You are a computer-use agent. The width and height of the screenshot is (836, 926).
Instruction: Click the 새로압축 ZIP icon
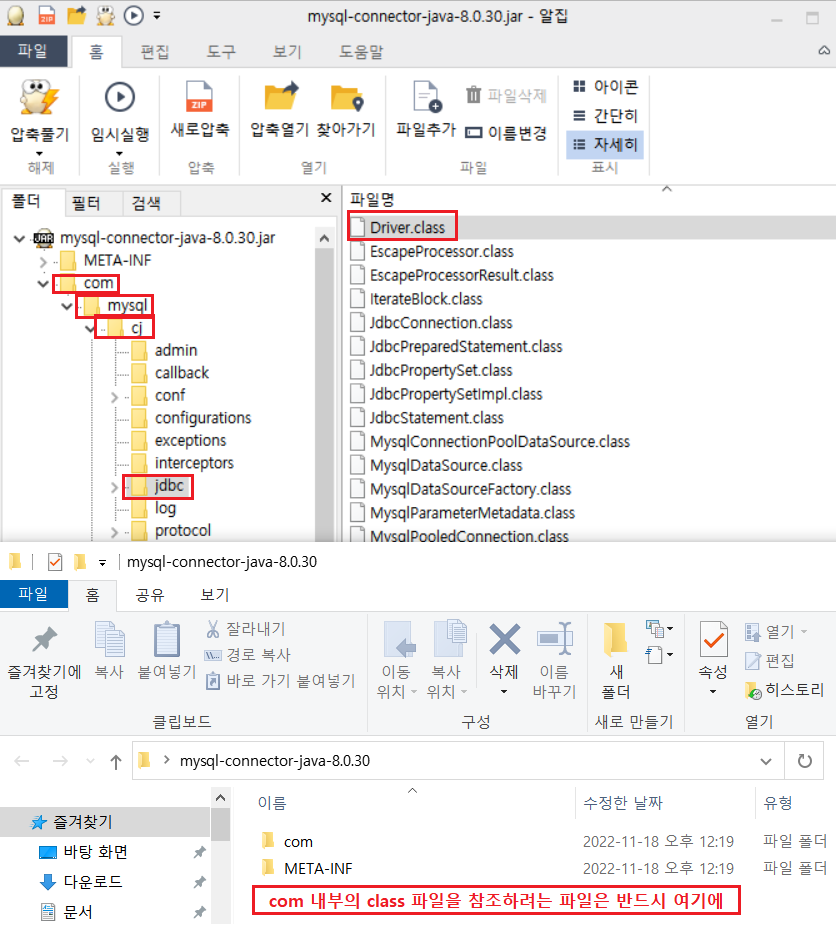pyautogui.click(x=199, y=97)
